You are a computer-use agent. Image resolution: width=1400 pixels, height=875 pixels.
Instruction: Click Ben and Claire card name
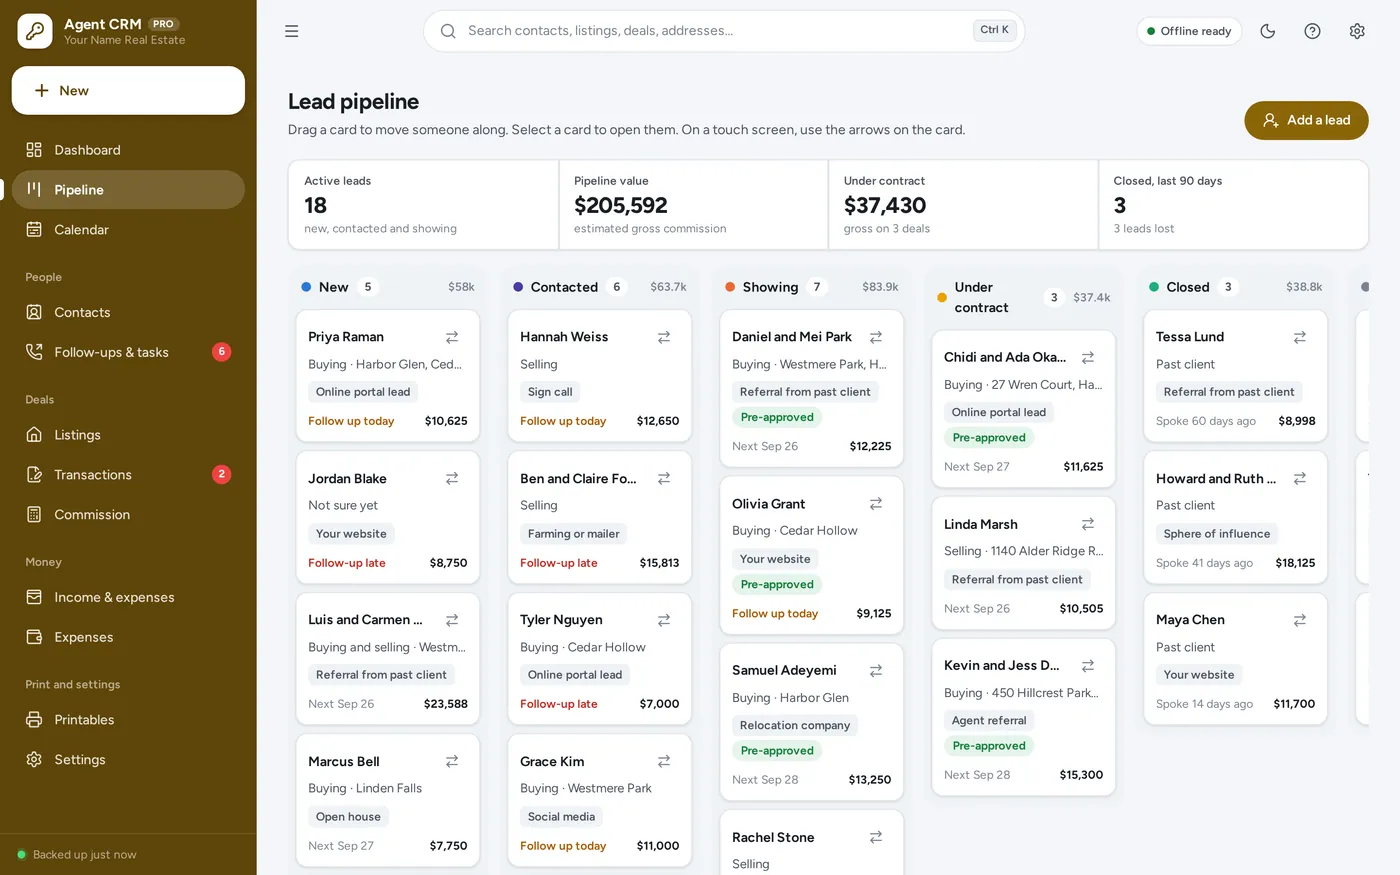pos(578,479)
